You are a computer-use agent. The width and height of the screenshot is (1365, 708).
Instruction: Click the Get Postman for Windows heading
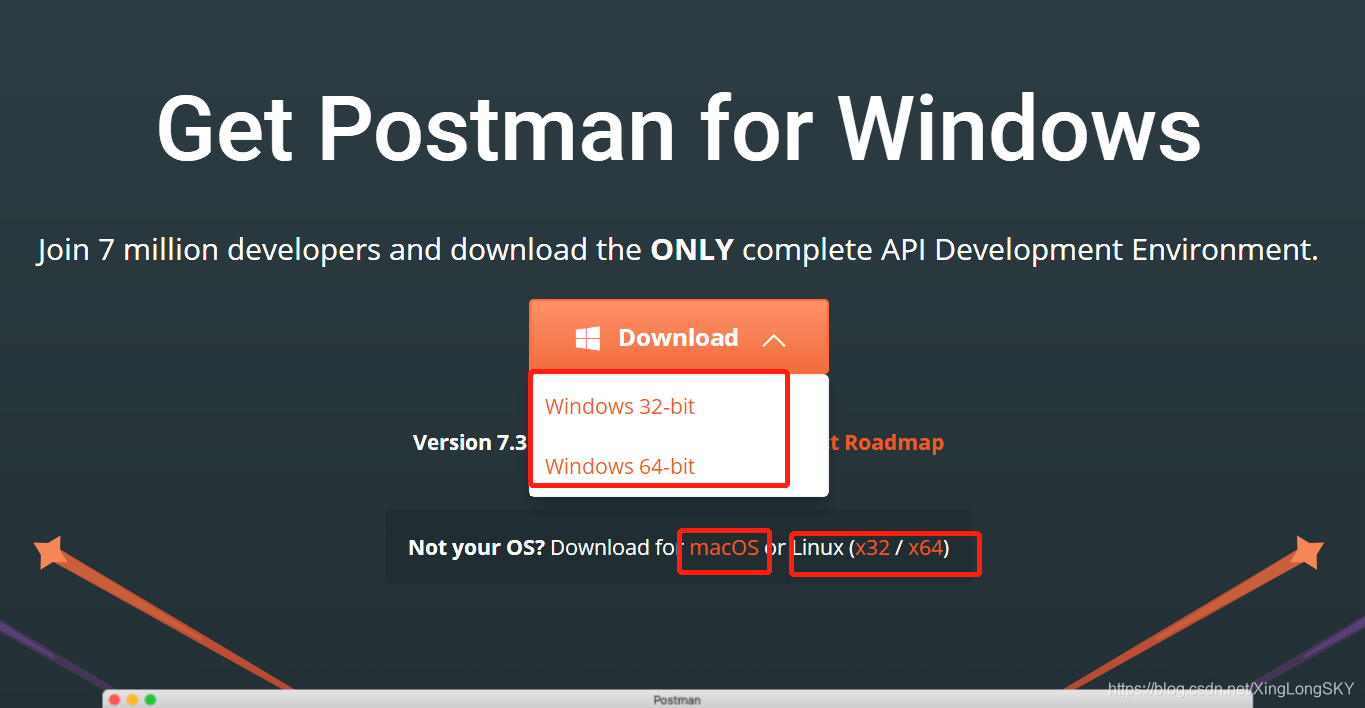(x=679, y=129)
